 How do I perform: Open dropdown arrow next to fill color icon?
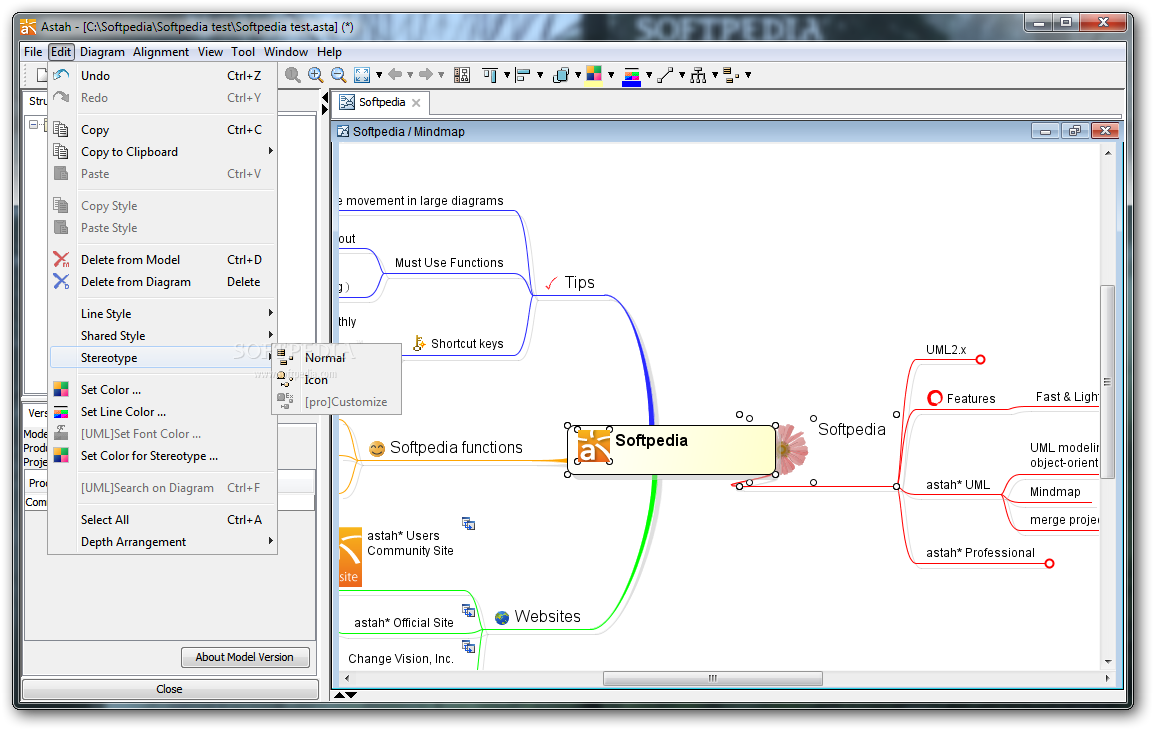tap(611, 75)
